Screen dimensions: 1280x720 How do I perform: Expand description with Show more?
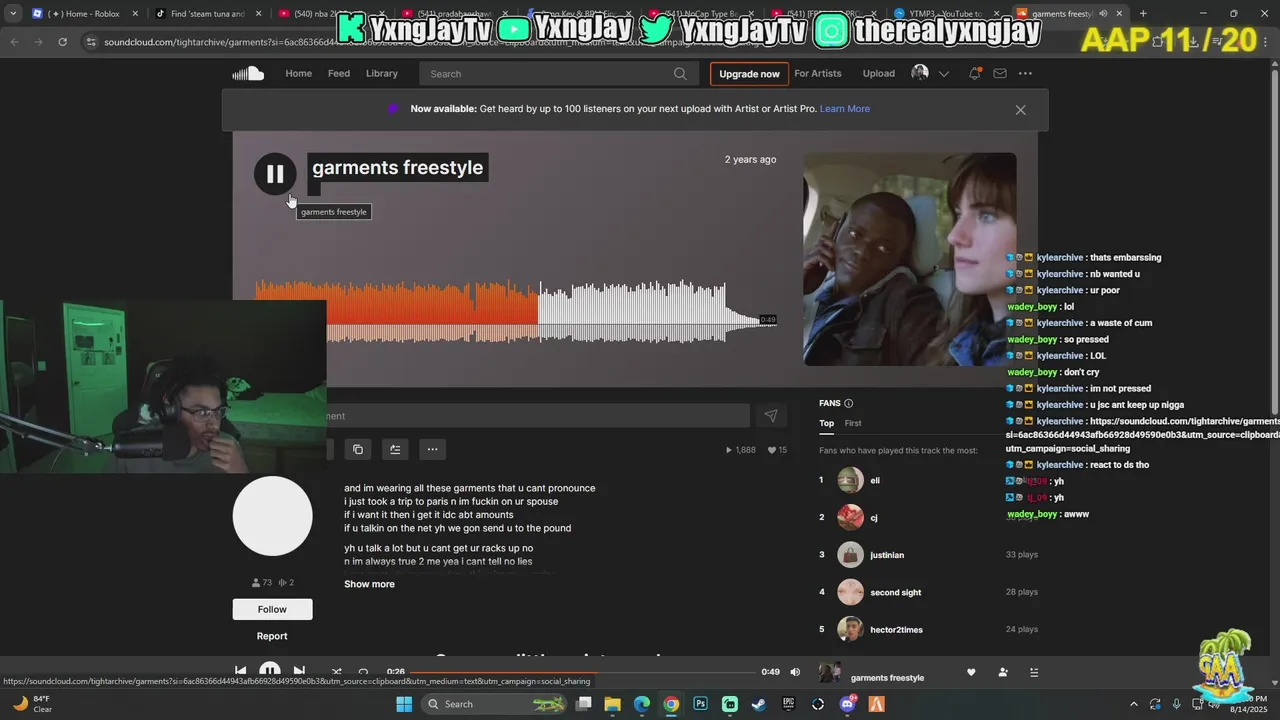[369, 584]
